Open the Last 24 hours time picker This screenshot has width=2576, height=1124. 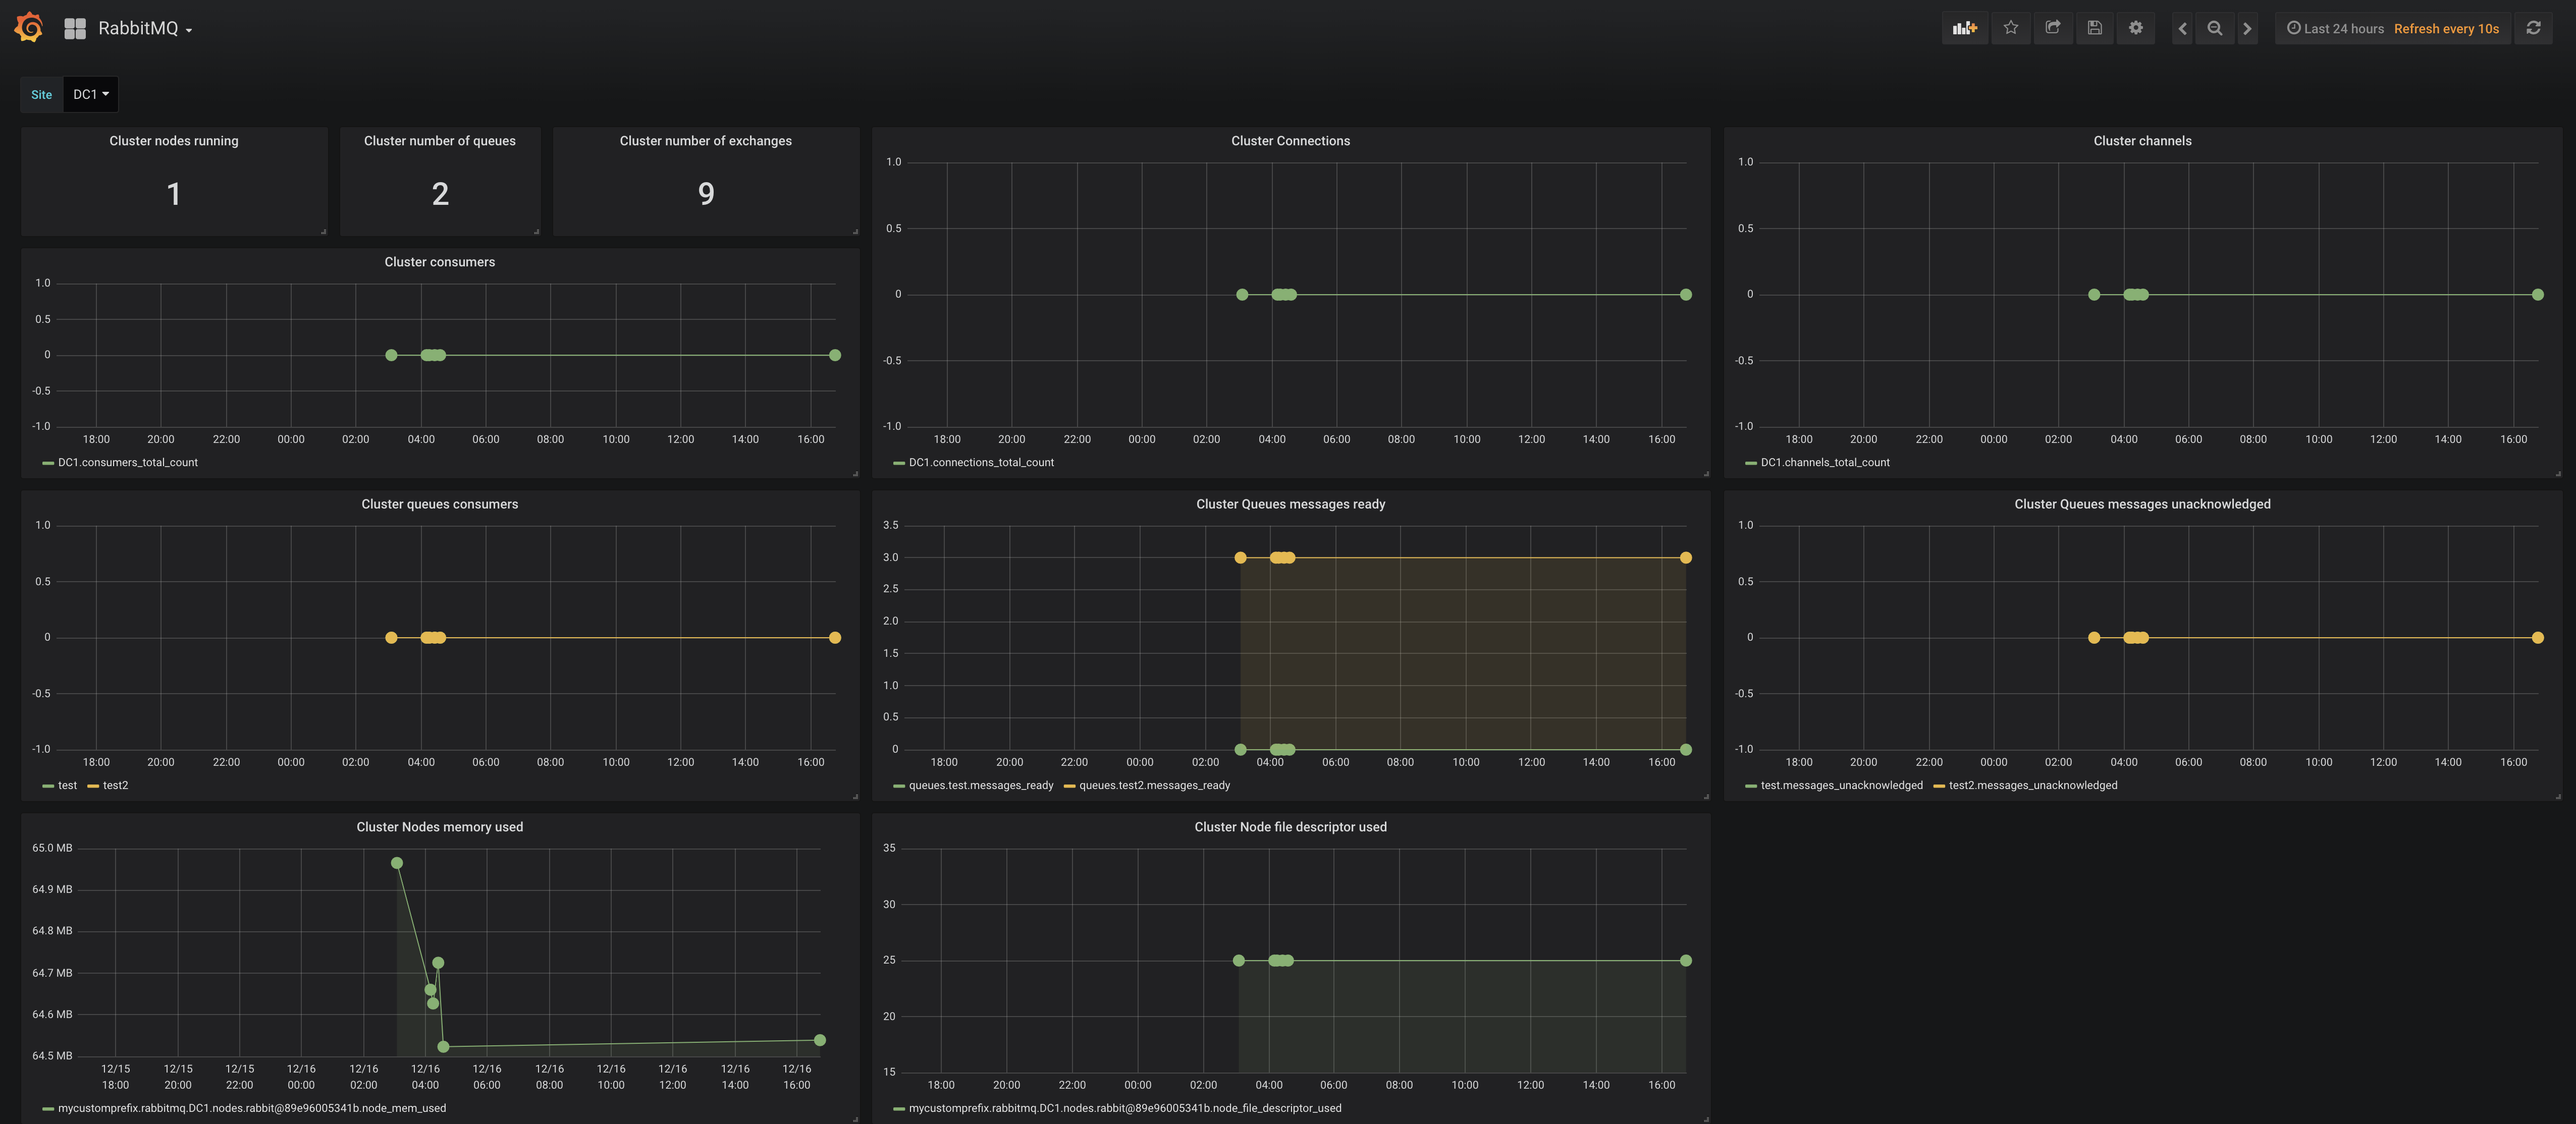2336,28
